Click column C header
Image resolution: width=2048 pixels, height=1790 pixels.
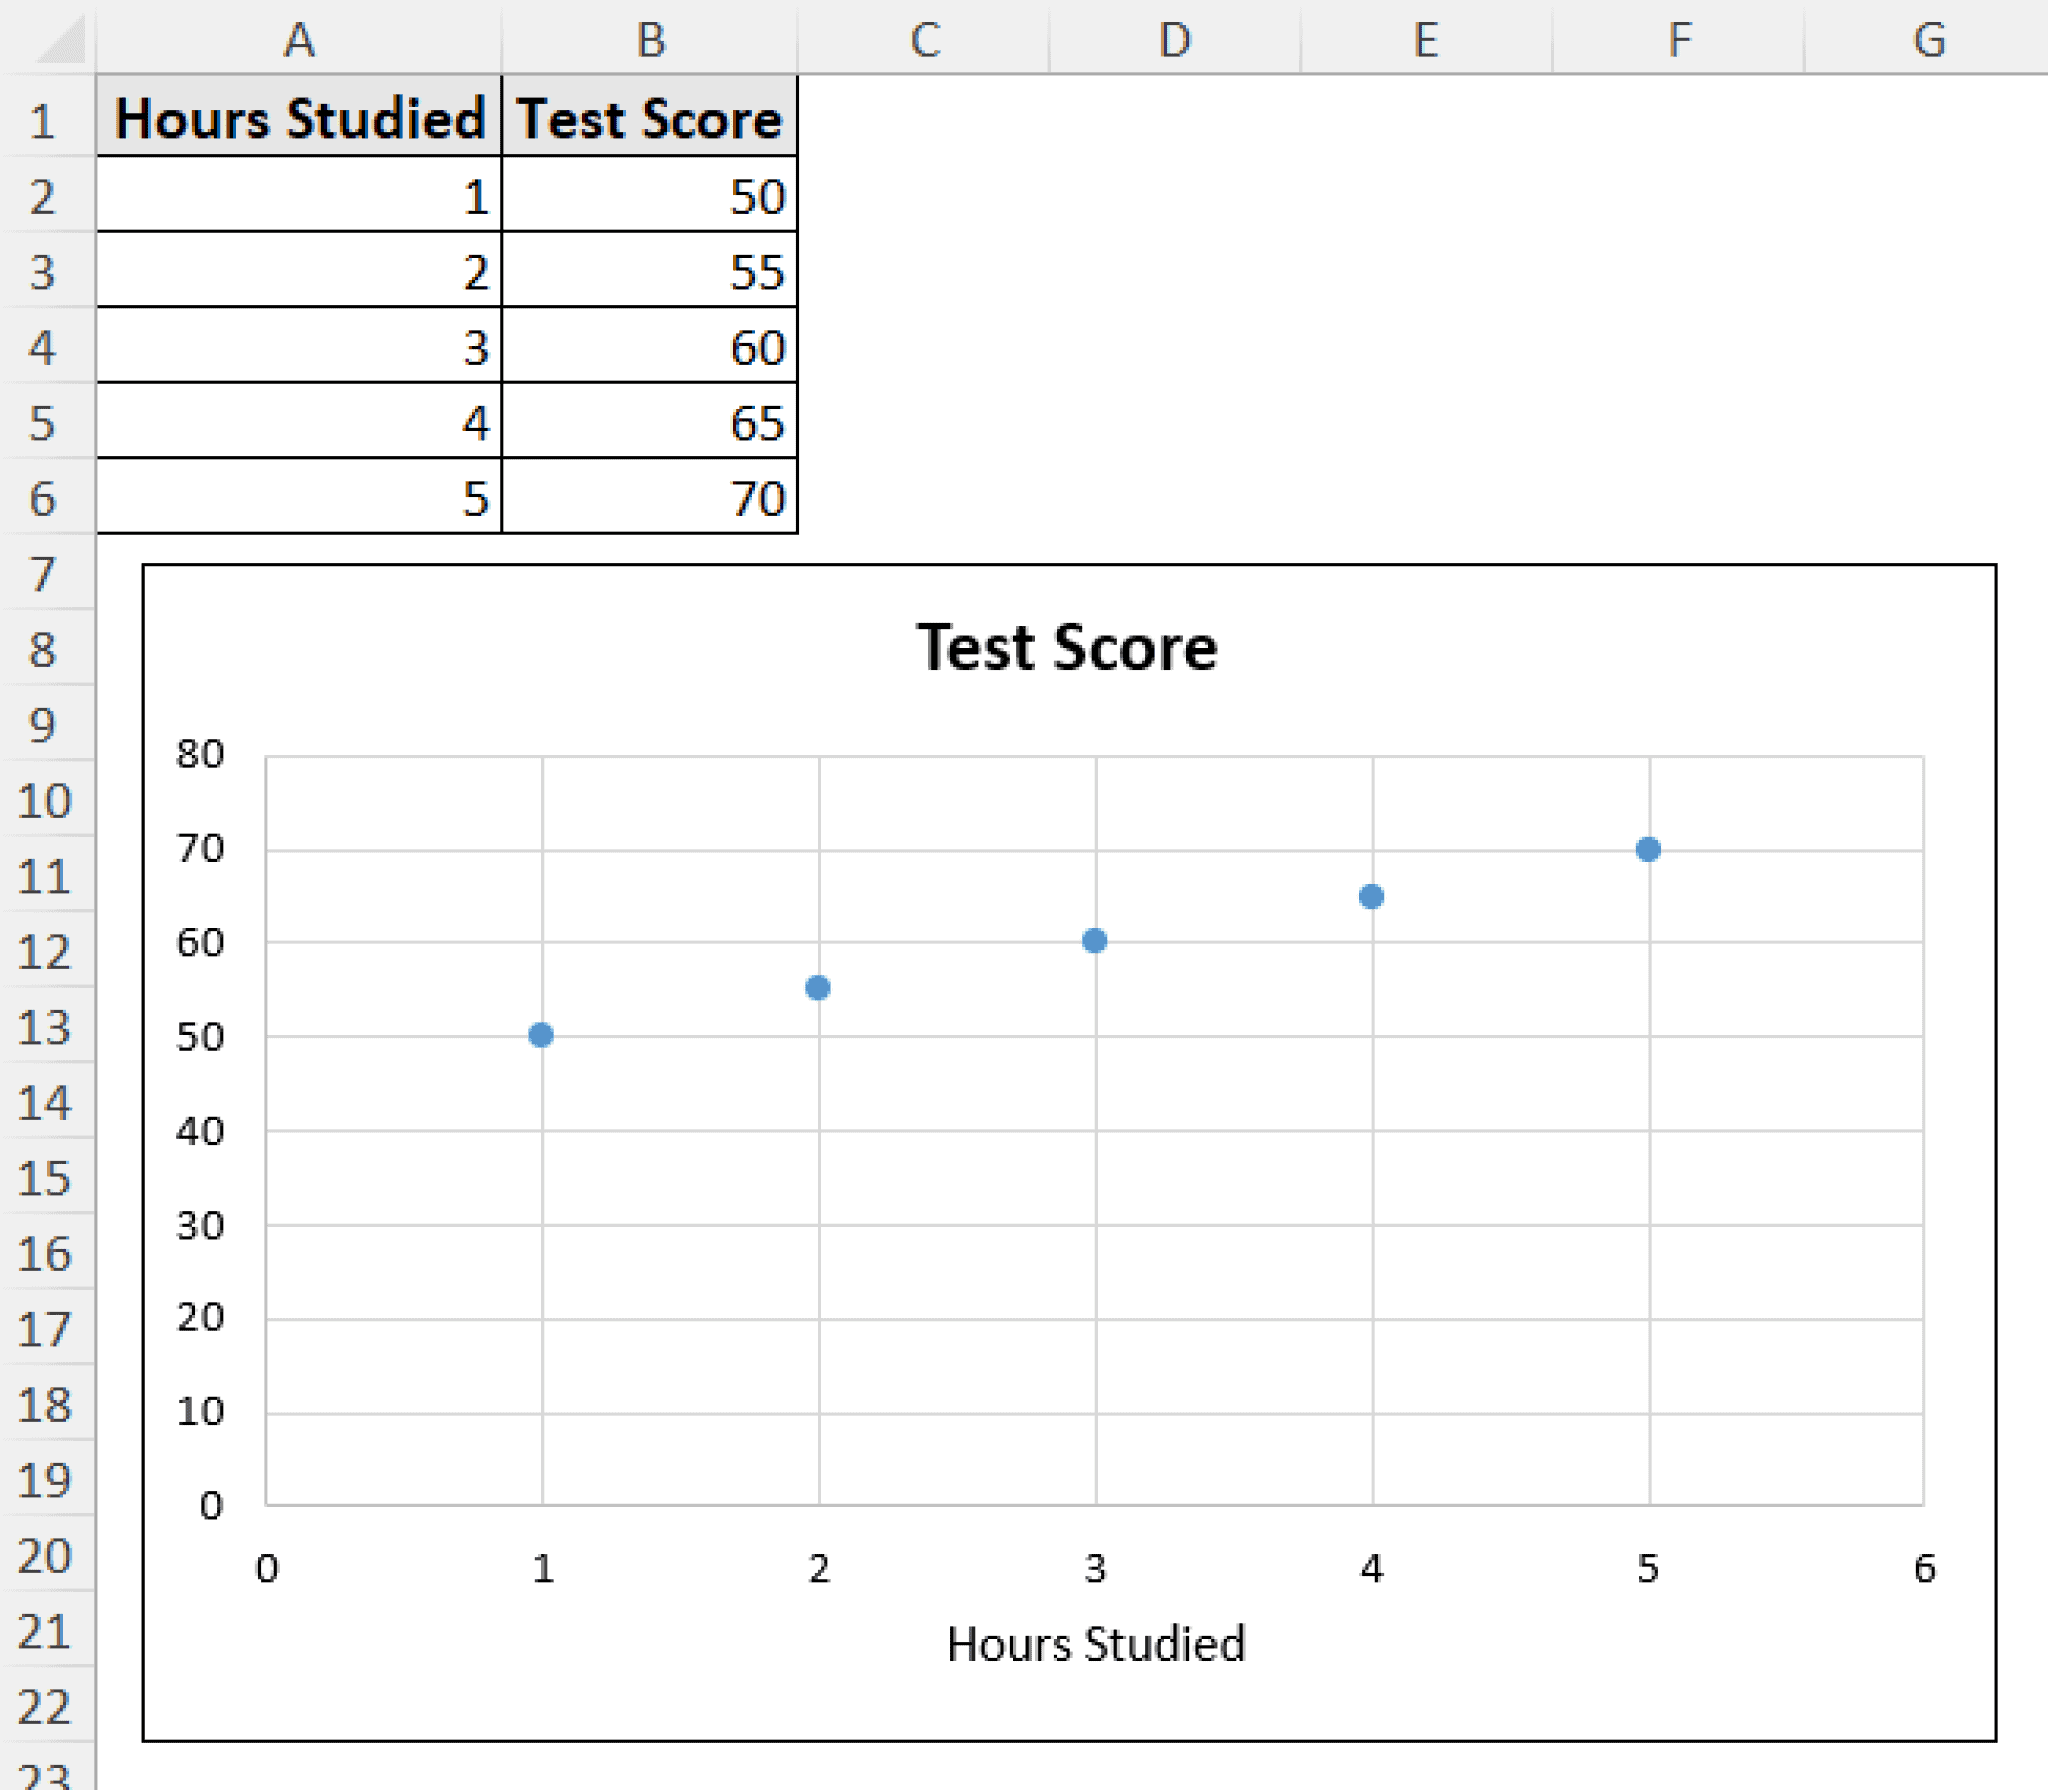[924, 38]
